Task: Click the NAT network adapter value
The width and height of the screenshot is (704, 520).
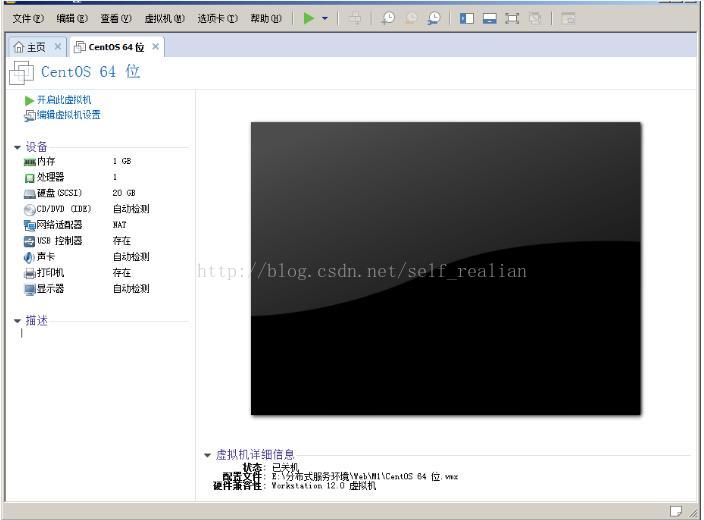Action: tap(119, 225)
